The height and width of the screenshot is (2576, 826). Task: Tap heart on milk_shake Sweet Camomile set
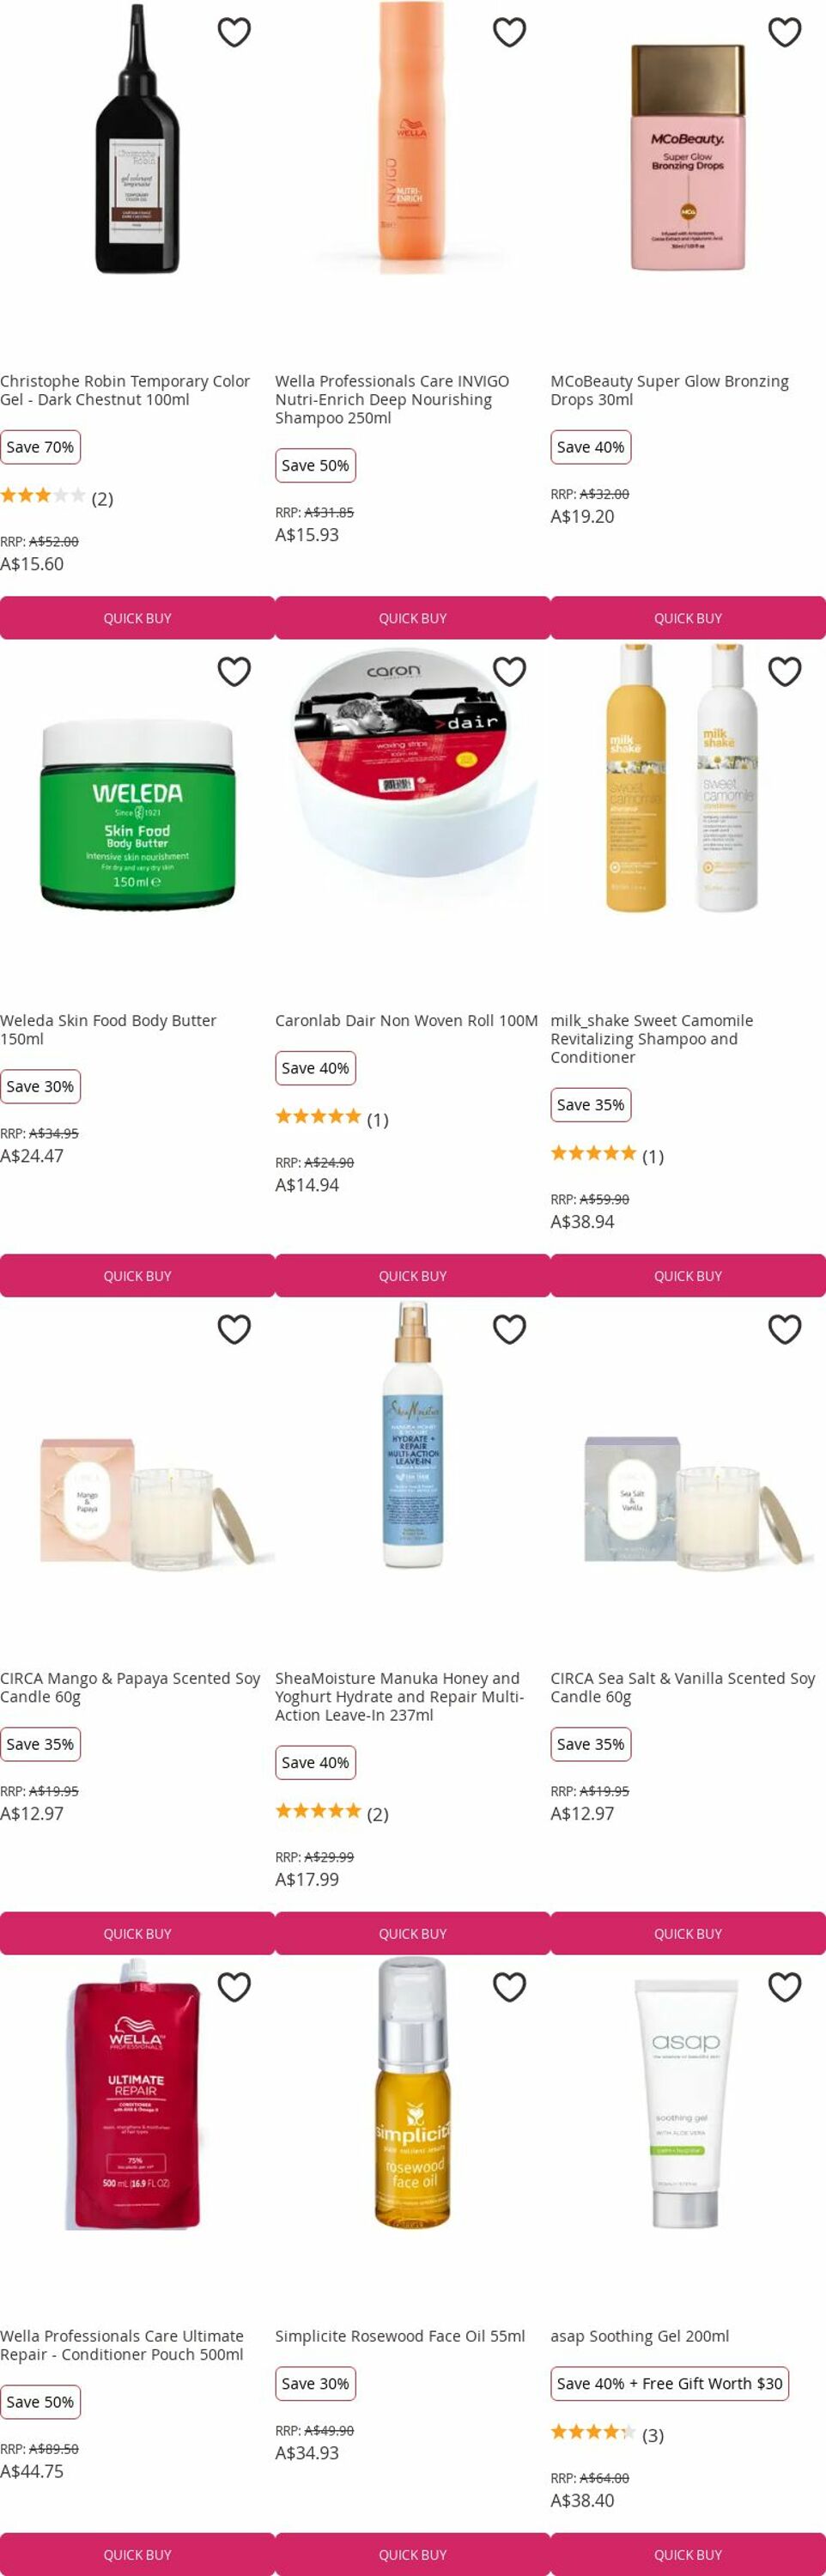[x=784, y=671]
